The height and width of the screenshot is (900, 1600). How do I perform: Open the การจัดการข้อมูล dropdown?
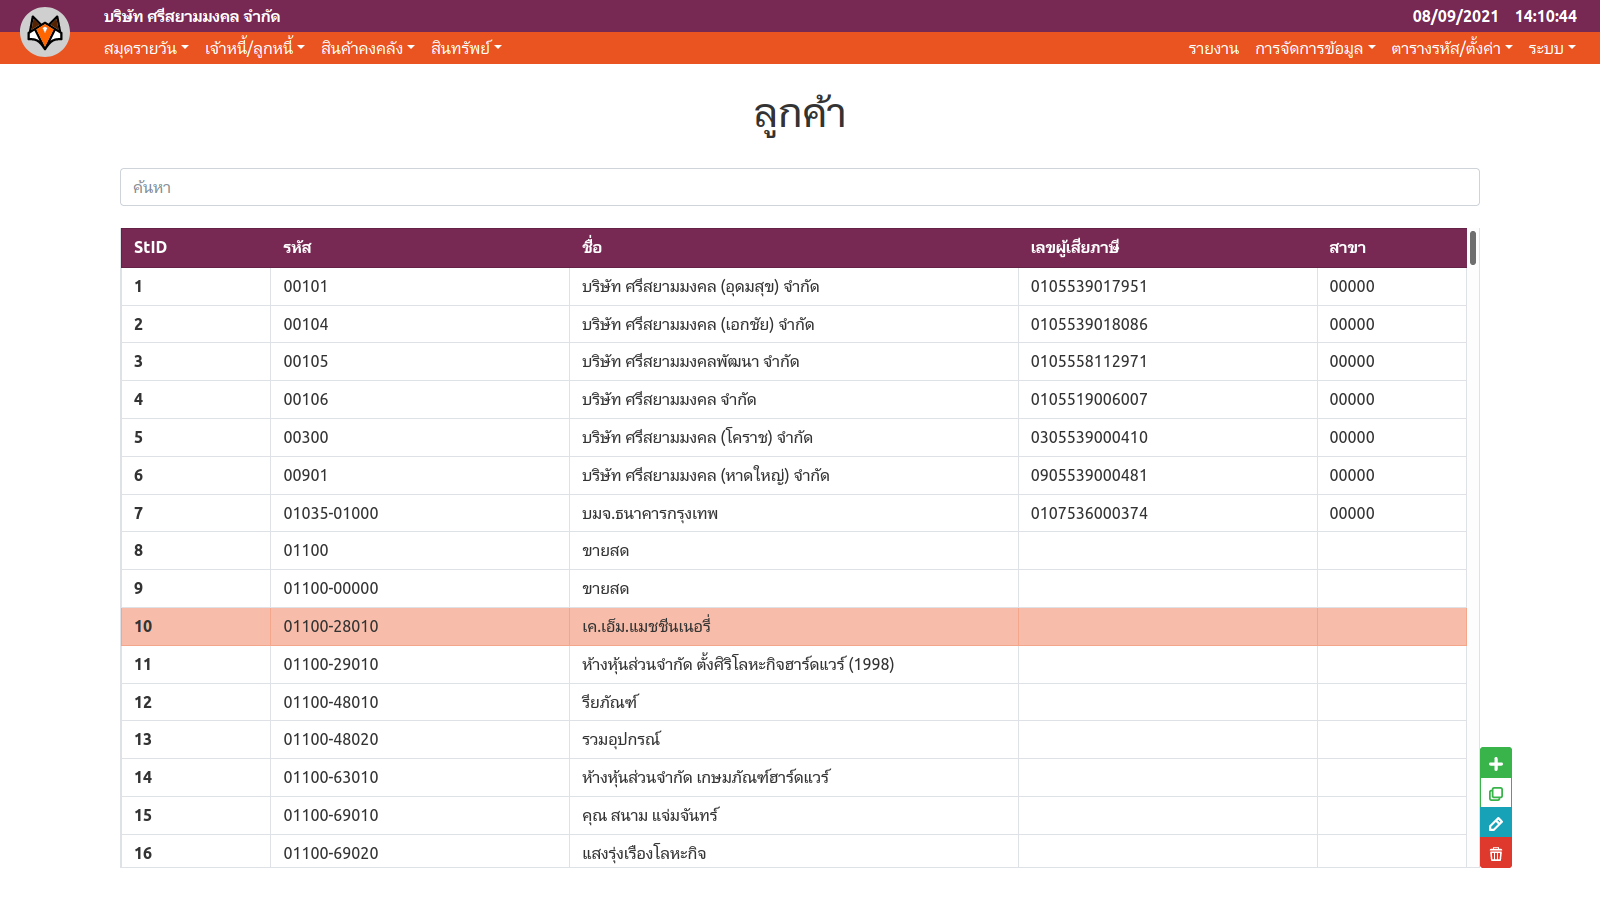(x=1315, y=48)
